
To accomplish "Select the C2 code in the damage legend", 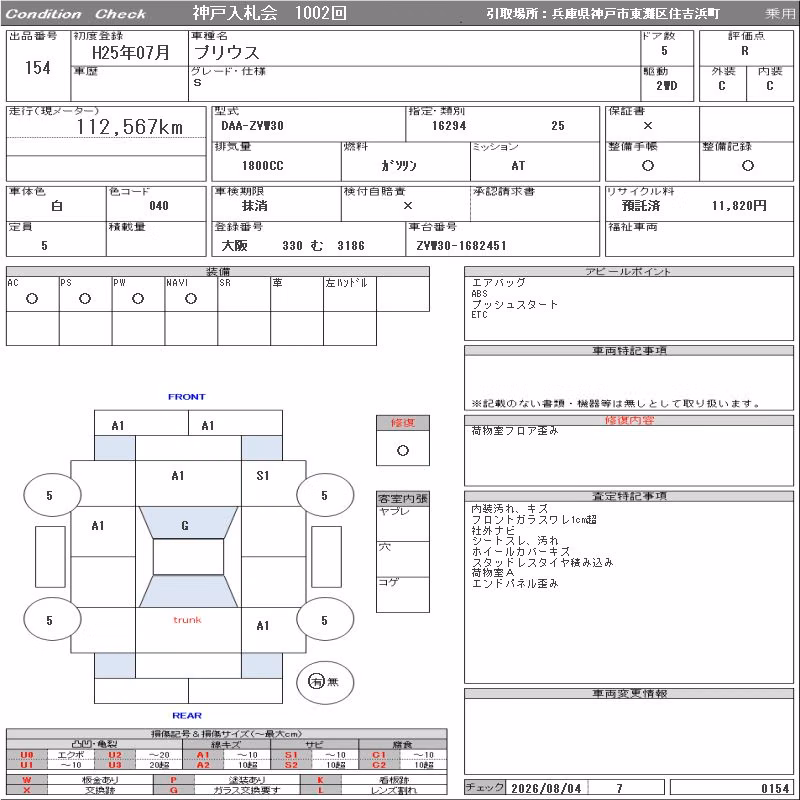I will click(379, 765).
